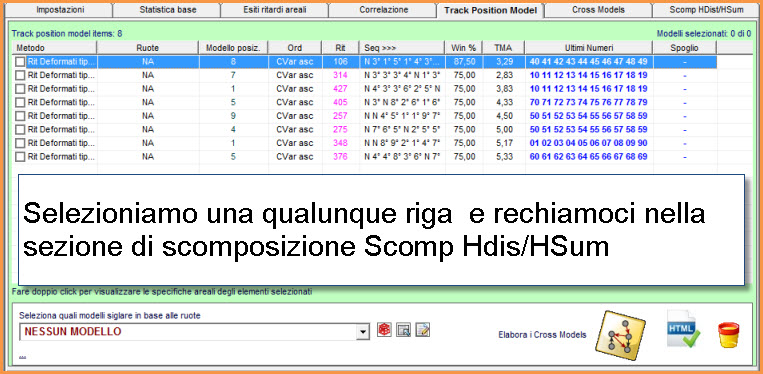Open the Correlazione tab

tap(383, 10)
